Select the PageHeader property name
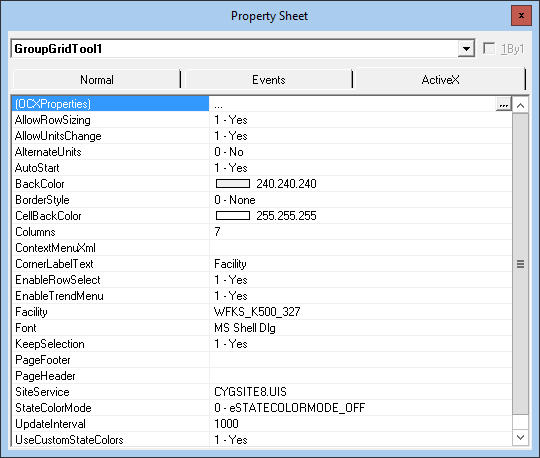 (x=45, y=376)
